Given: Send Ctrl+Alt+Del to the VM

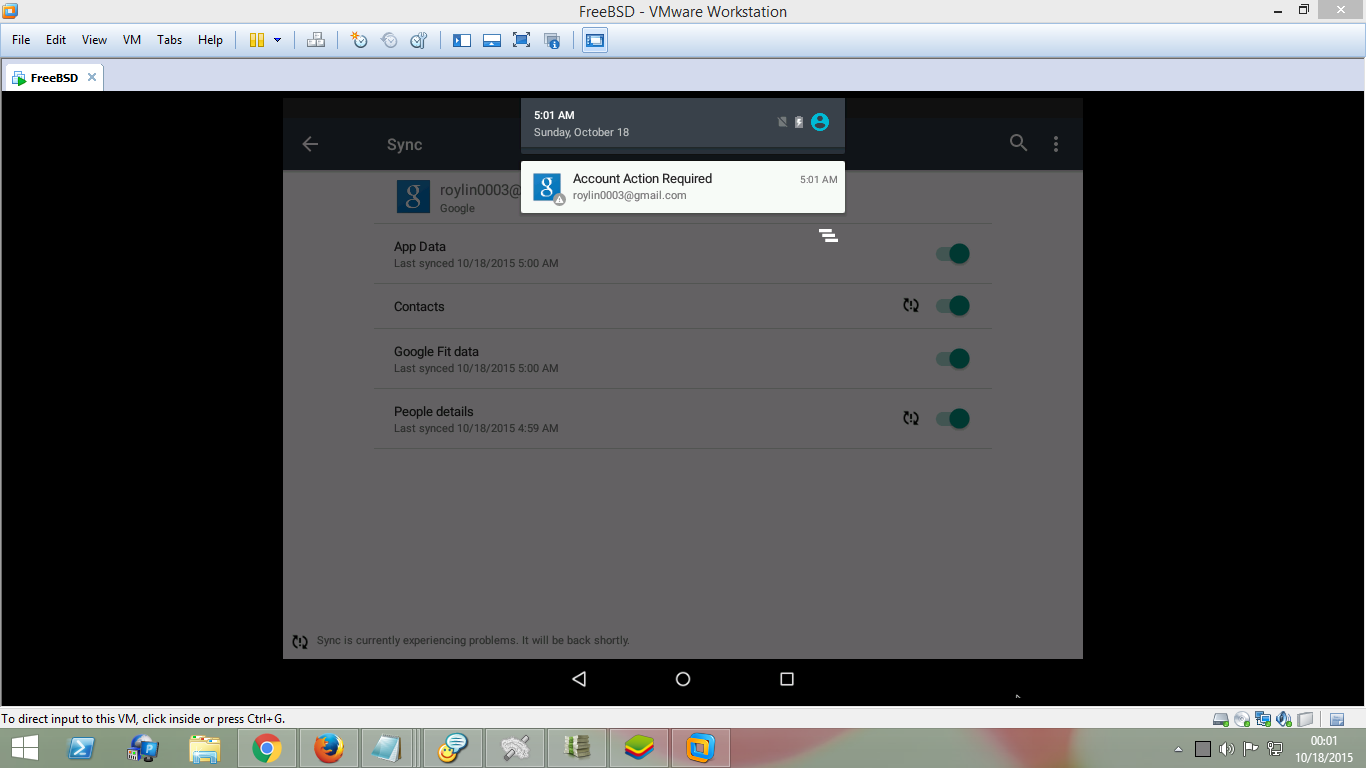Looking at the screenshot, I should pos(316,40).
